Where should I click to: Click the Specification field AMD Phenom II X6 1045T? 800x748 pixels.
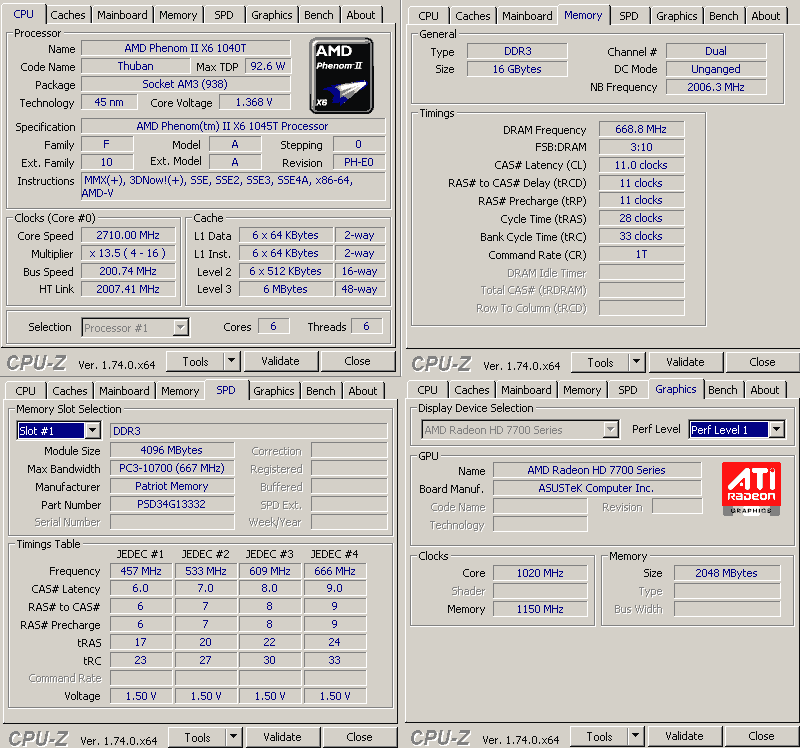coord(233,126)
